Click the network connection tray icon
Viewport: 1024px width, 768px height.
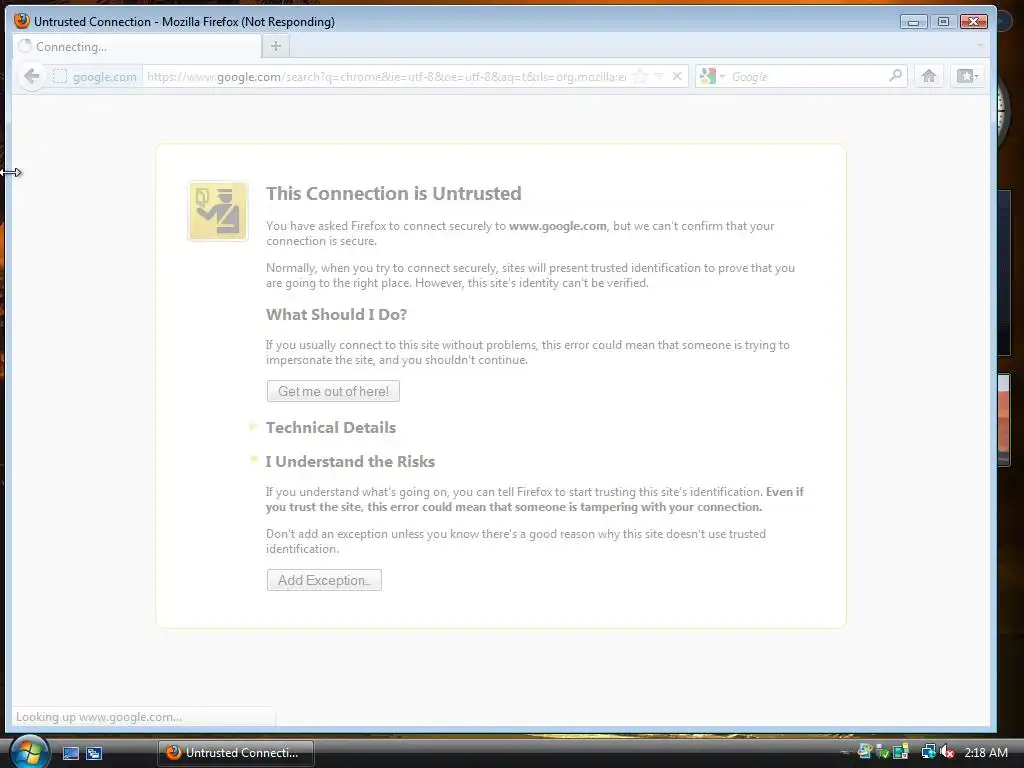tap(928, 752)
